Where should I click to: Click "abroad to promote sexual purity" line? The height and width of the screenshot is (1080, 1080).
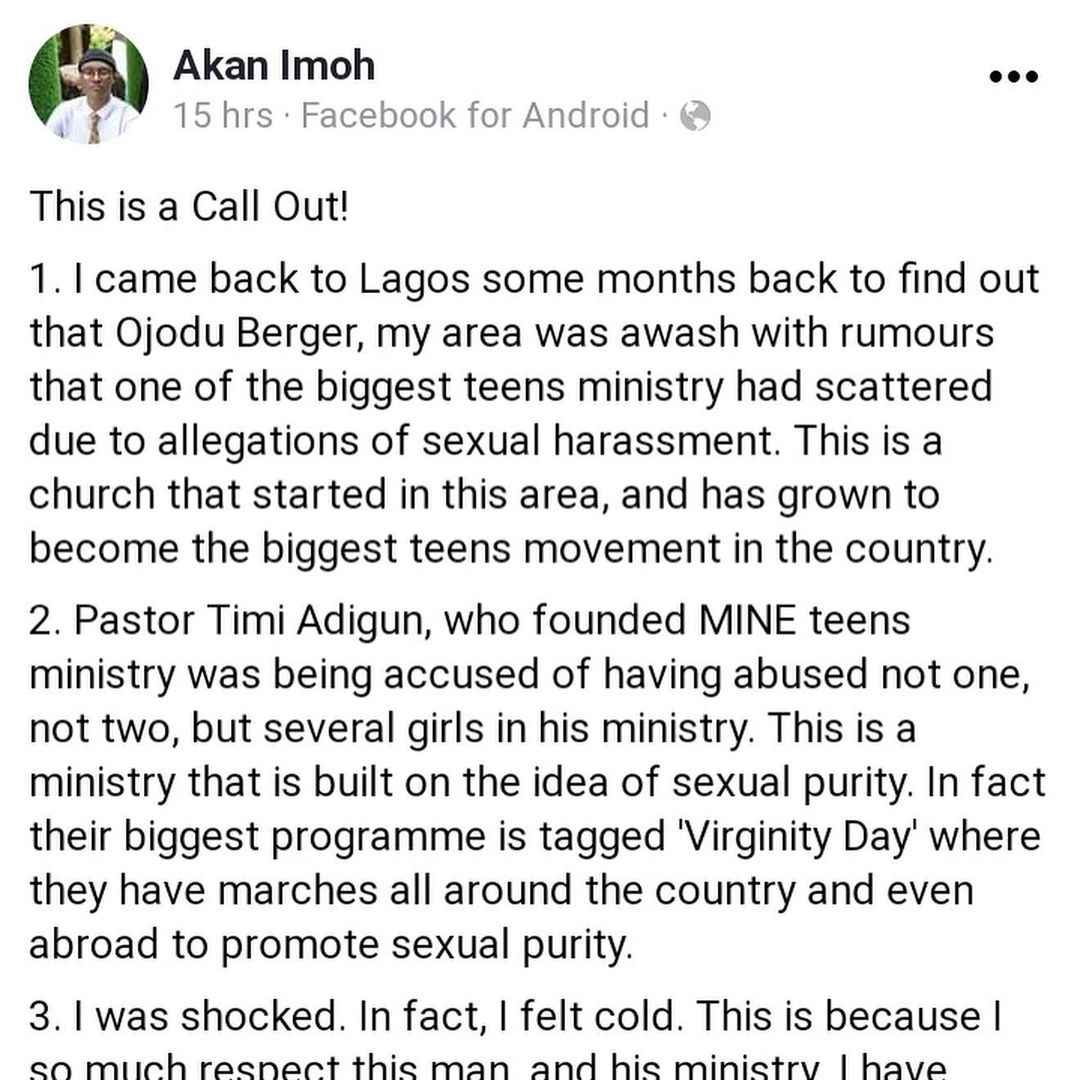331,944
